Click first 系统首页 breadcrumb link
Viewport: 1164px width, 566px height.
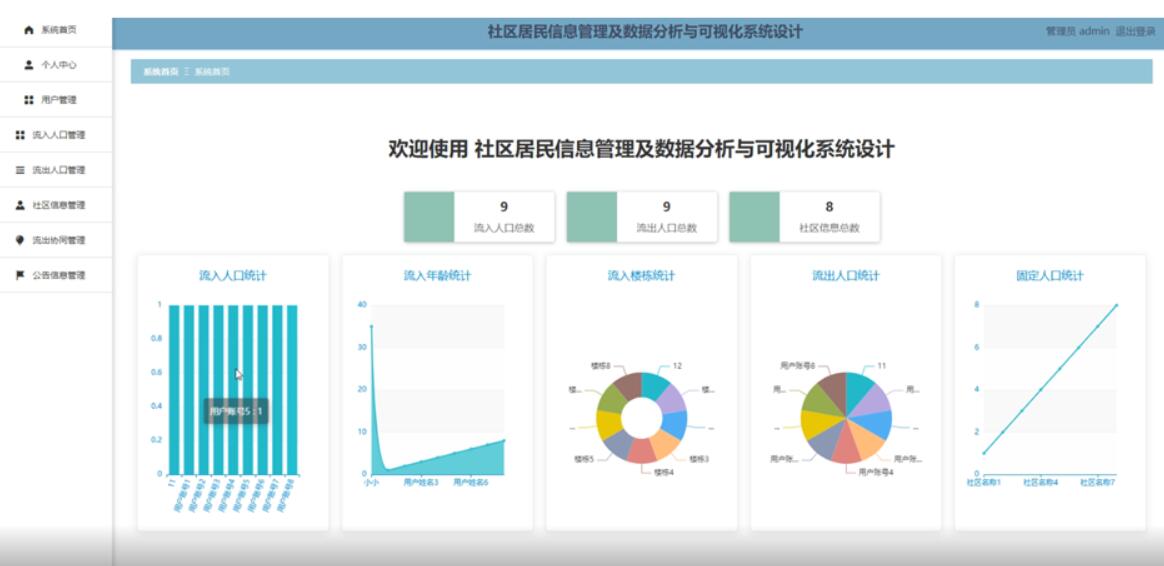[161, 72]
